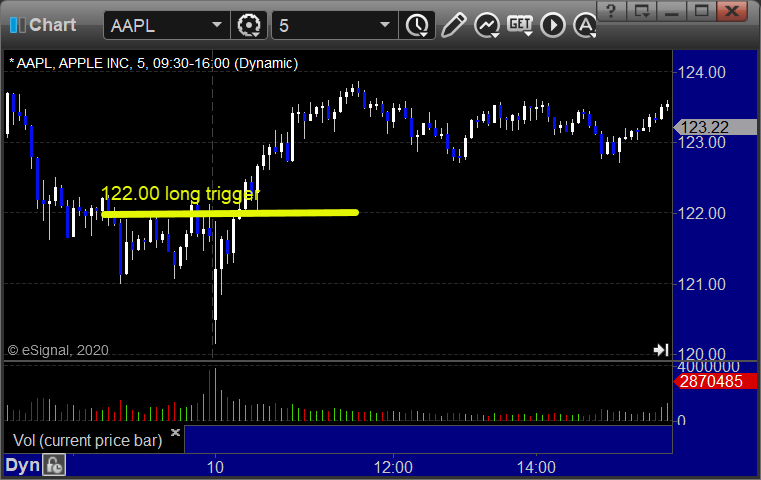761x480 pixels.
Task: Expand the 5 interval dropdown
Action: pos(385,25)
